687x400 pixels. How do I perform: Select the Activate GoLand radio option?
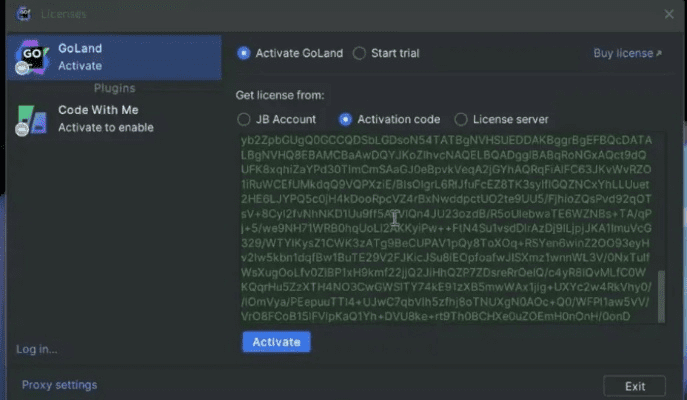coord(243,53)
